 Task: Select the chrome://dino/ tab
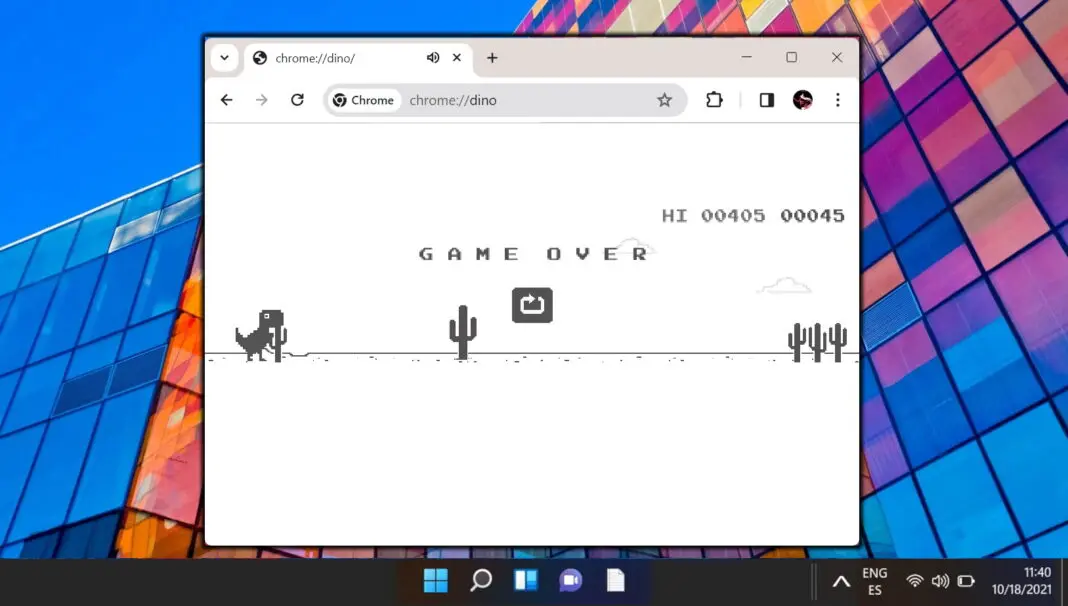pyautogui.click(x=358, y=59)
